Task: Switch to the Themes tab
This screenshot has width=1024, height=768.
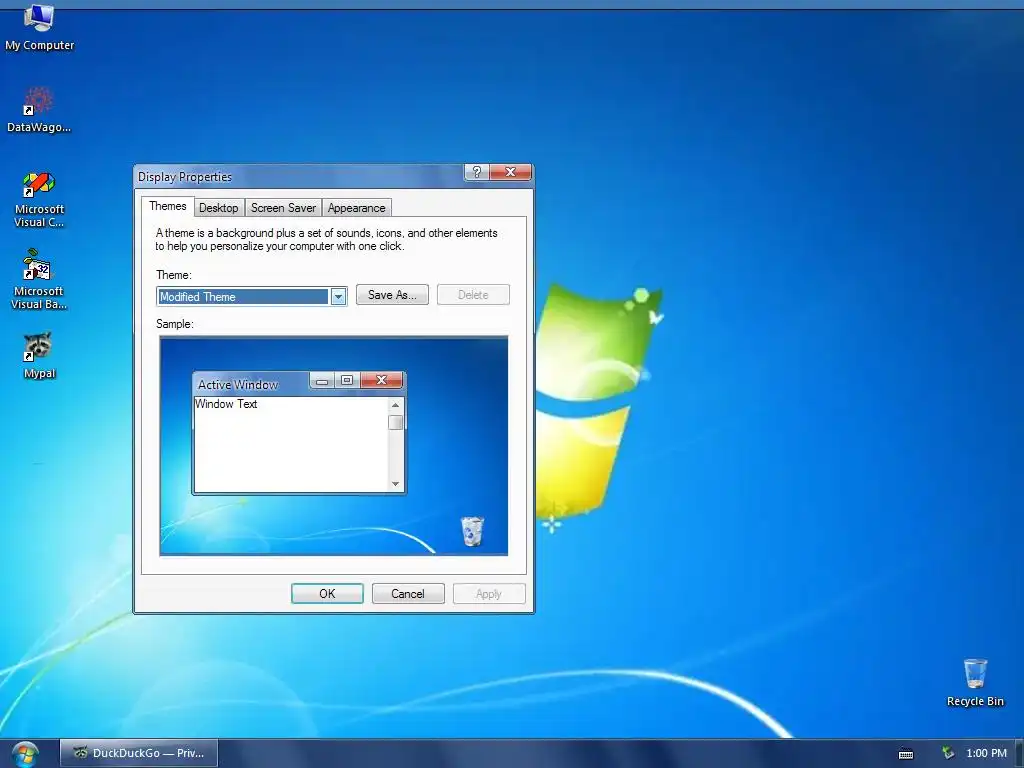Action: pos(167,206)
